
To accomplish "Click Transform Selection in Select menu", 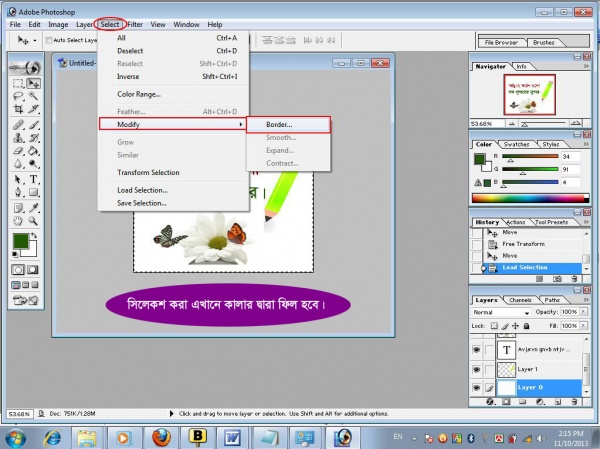I will [x=173, y=173].
